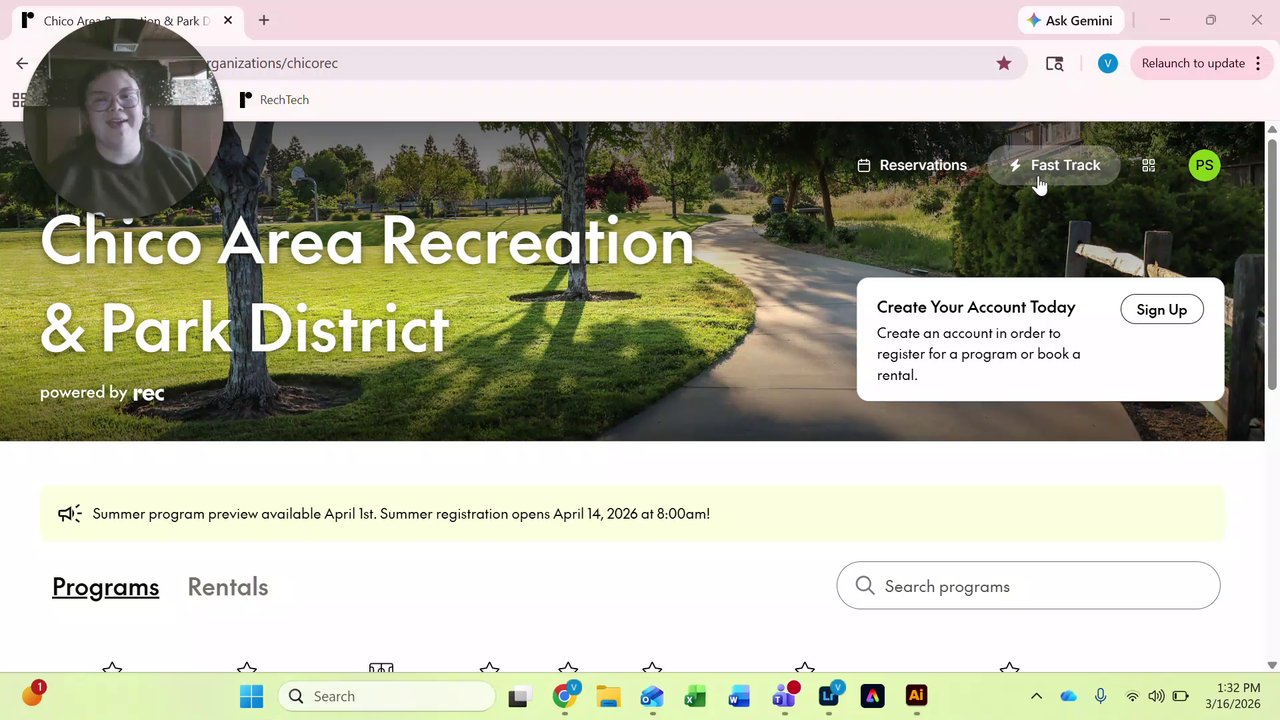Show hidden tray icons chevron
This screenshot has width=1280, height=720.
1036,696
